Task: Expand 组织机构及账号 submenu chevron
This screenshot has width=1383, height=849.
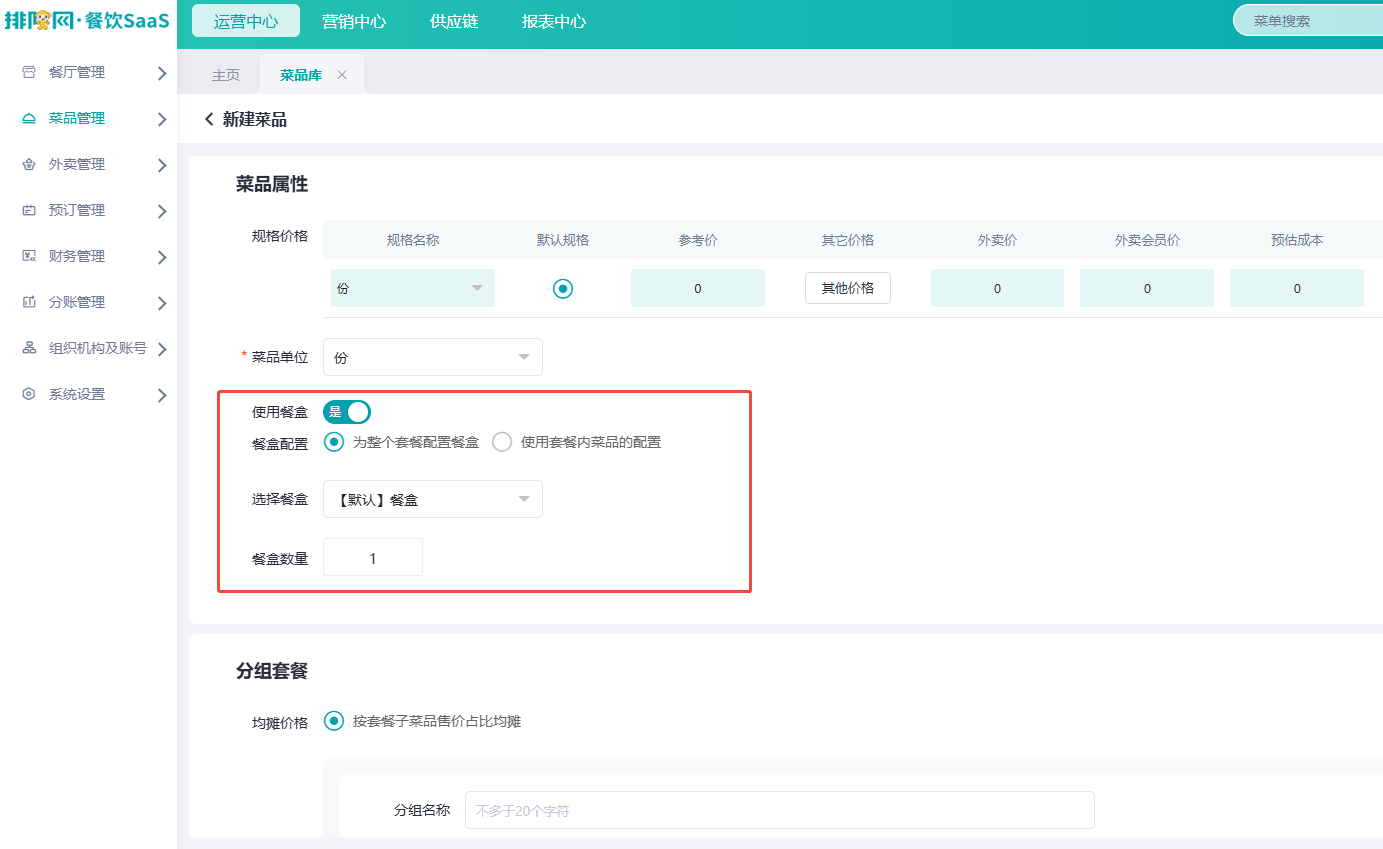Action: point(162,349)
